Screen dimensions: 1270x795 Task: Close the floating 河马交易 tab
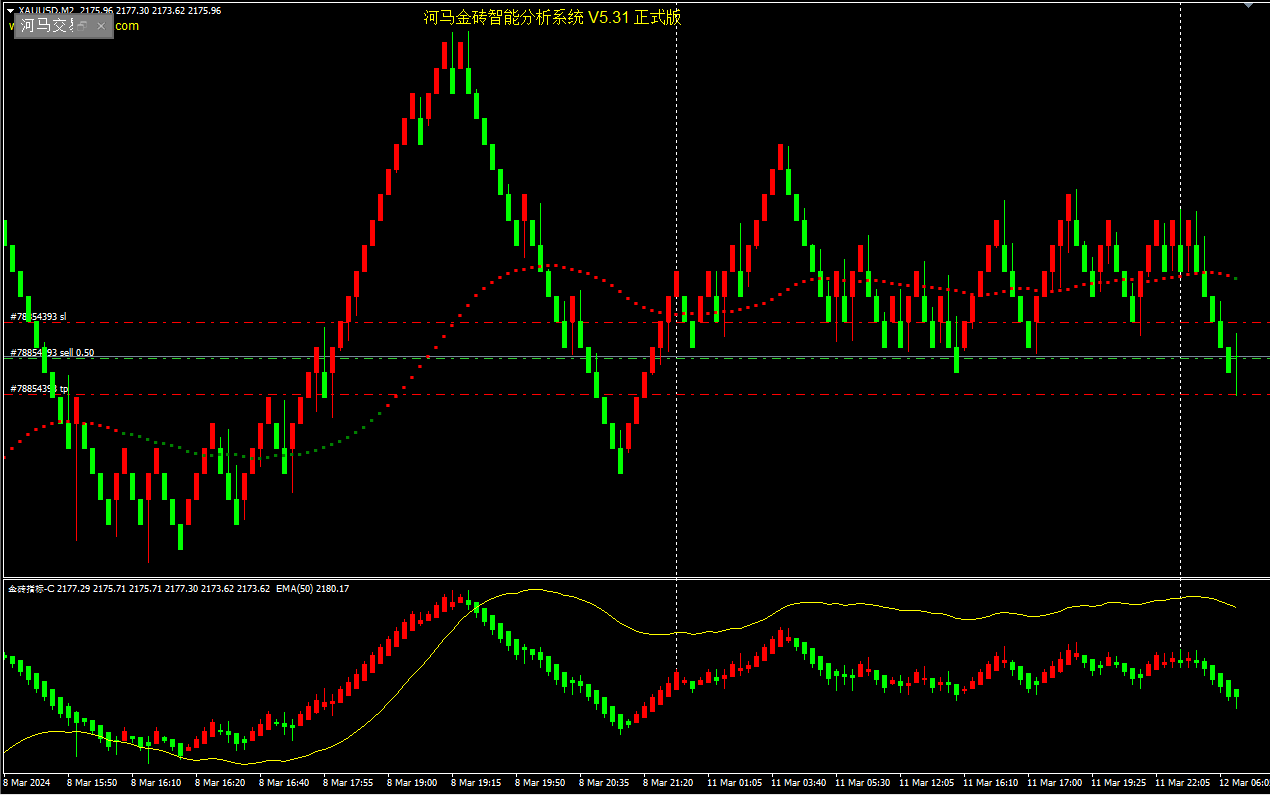point(101,25)
